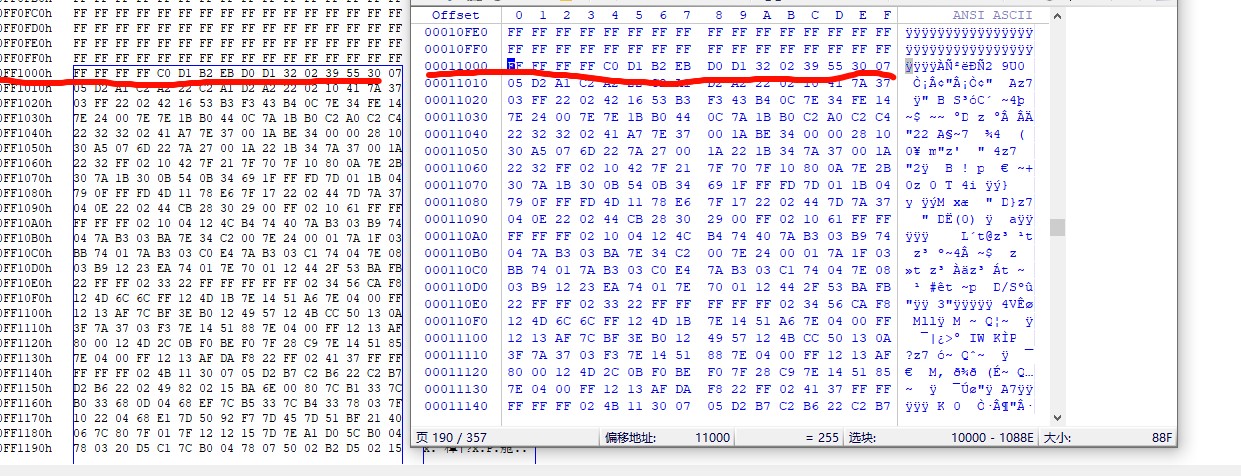Click column header 0 in hex view
This screenshot has width=1241, height=476.
click(518, 15)
